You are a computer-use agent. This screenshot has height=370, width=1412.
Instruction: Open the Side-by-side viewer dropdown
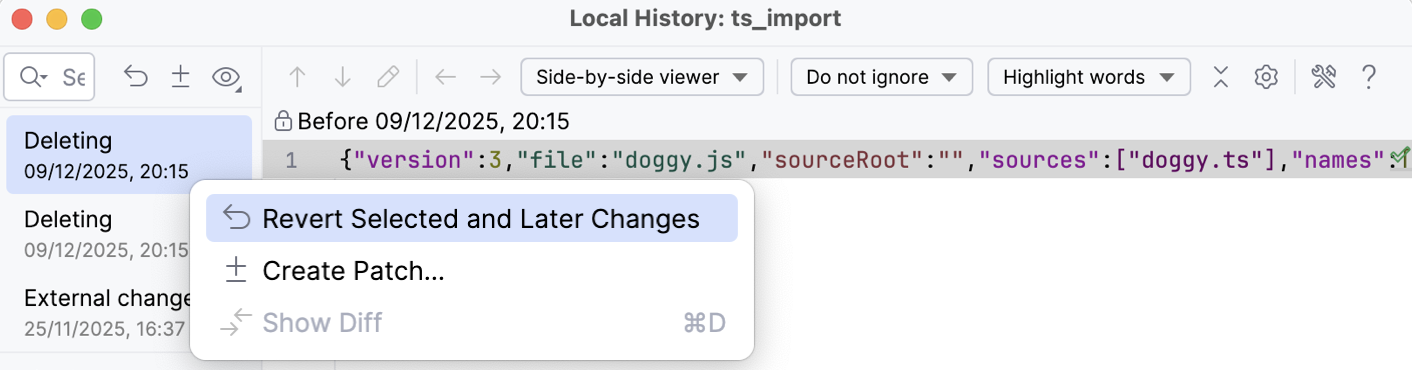coord(642,77)
